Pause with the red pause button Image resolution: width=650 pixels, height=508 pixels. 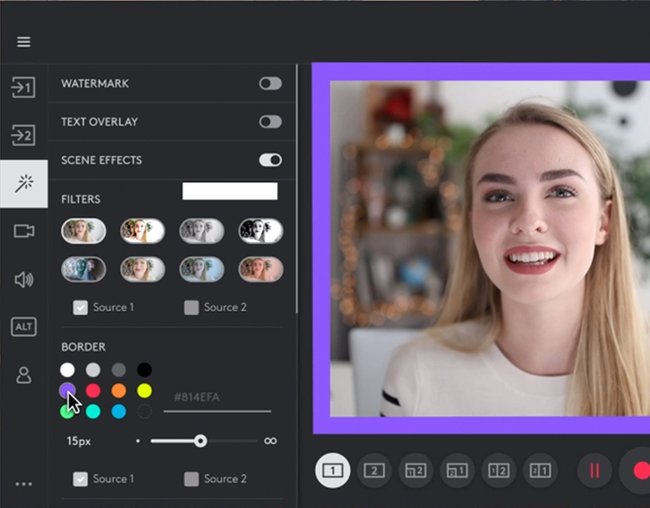(594, 471)
